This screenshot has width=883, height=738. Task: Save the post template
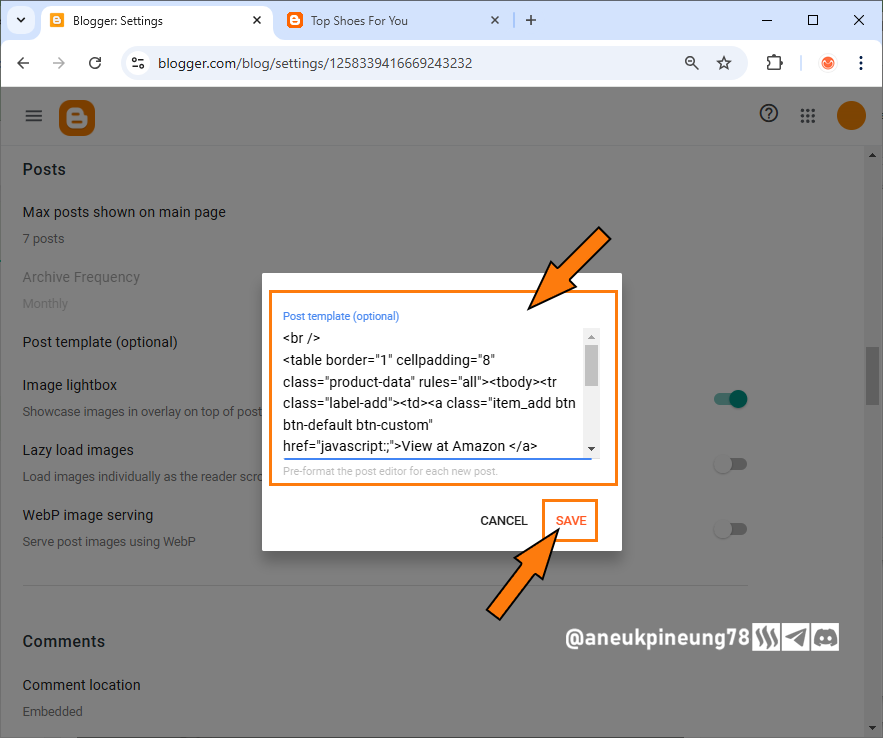point(570,521)
